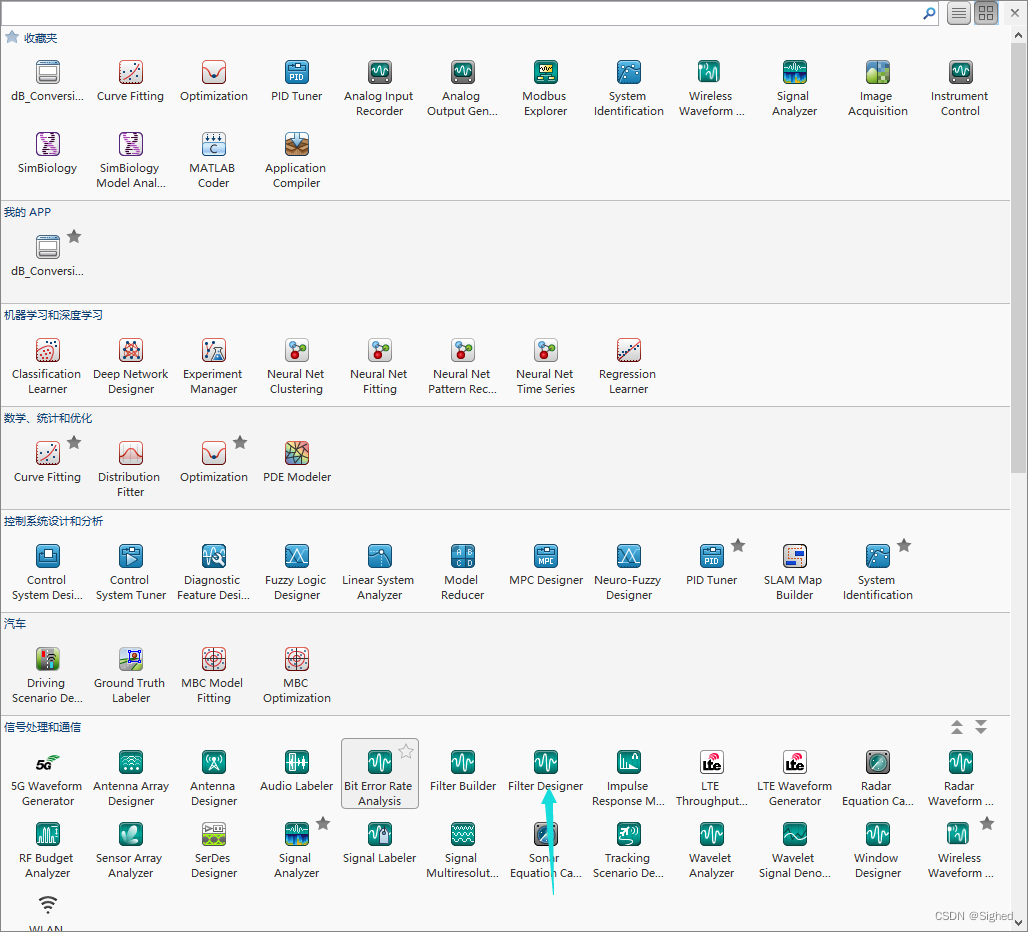The width and height of the screenshot is (1028, 932).
Task: Toggle favorite star on PID Tuner in control section
Action: point(738,545)
